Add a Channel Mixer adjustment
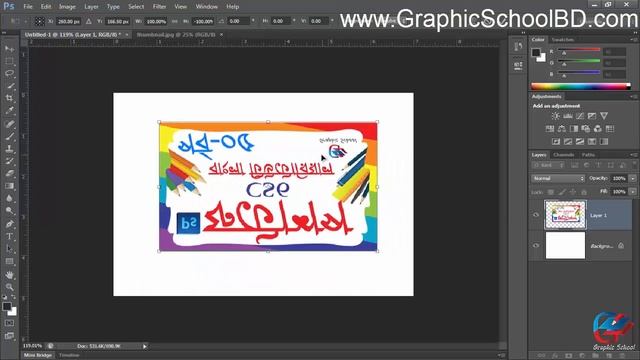 (x=598, y=129)
